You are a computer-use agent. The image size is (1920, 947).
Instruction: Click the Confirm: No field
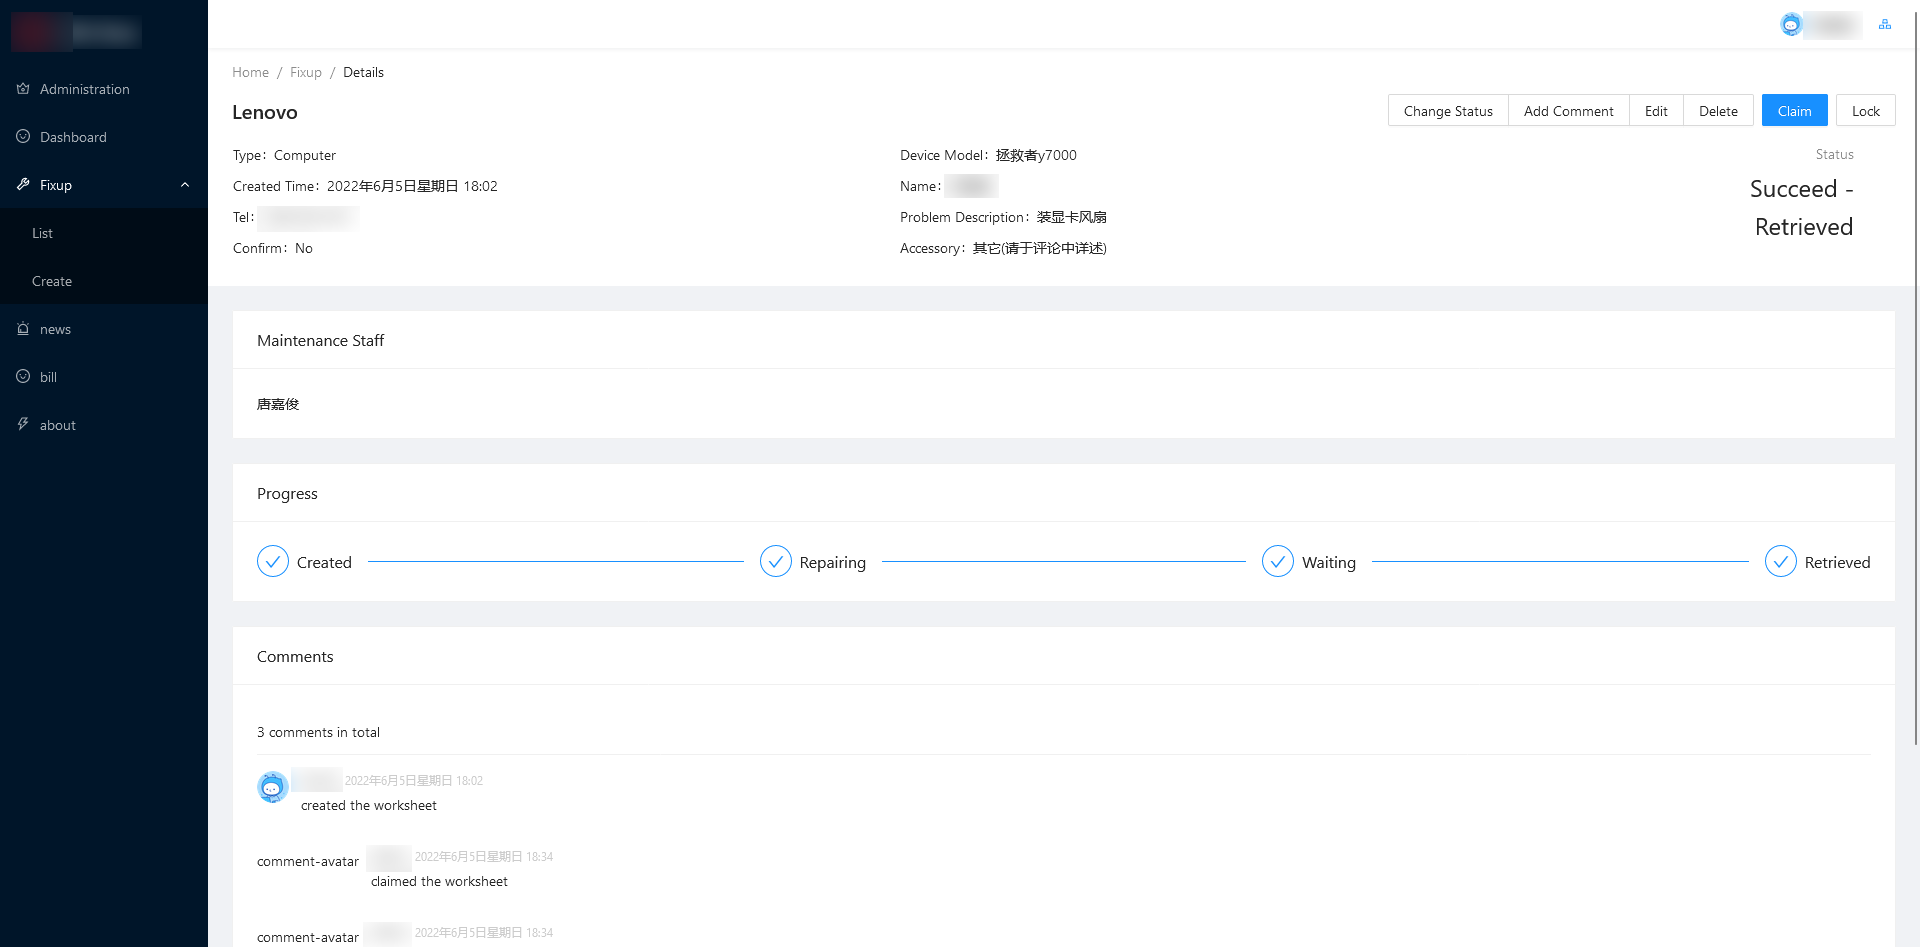tap(273, 248)
